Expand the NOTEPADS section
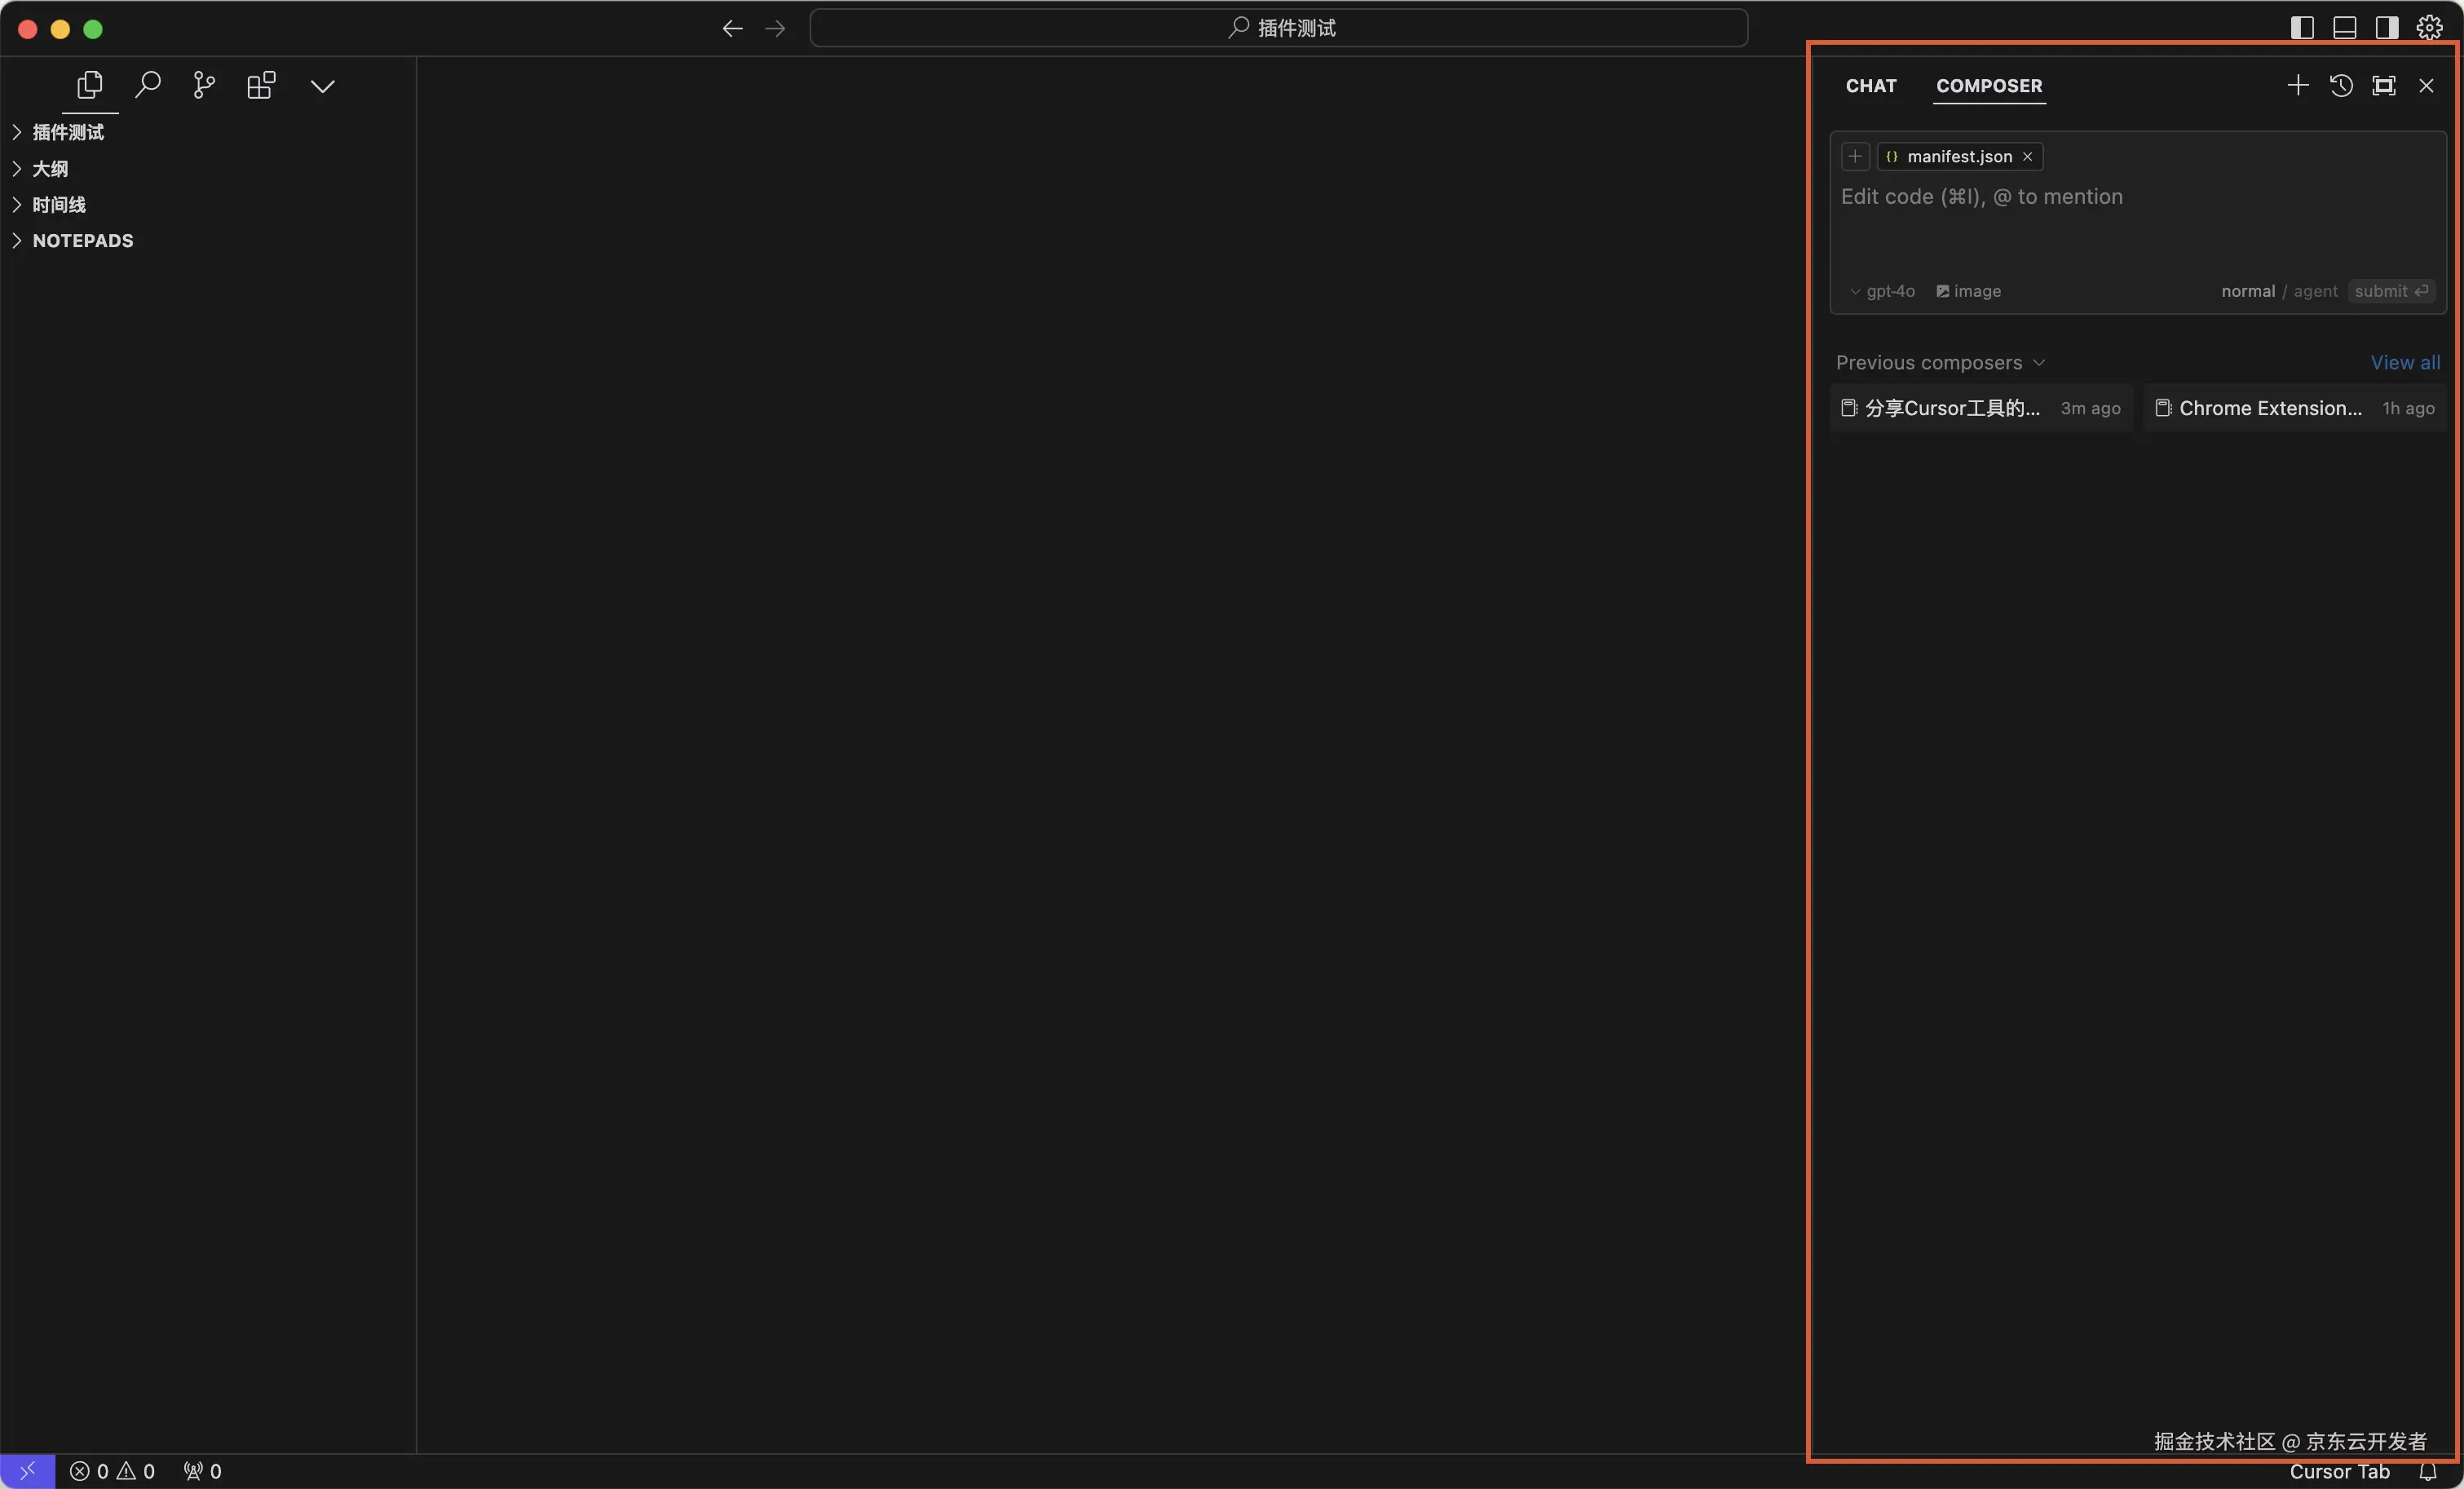The width and height of the screenshot is (2464, 1489). coord(82,241)
